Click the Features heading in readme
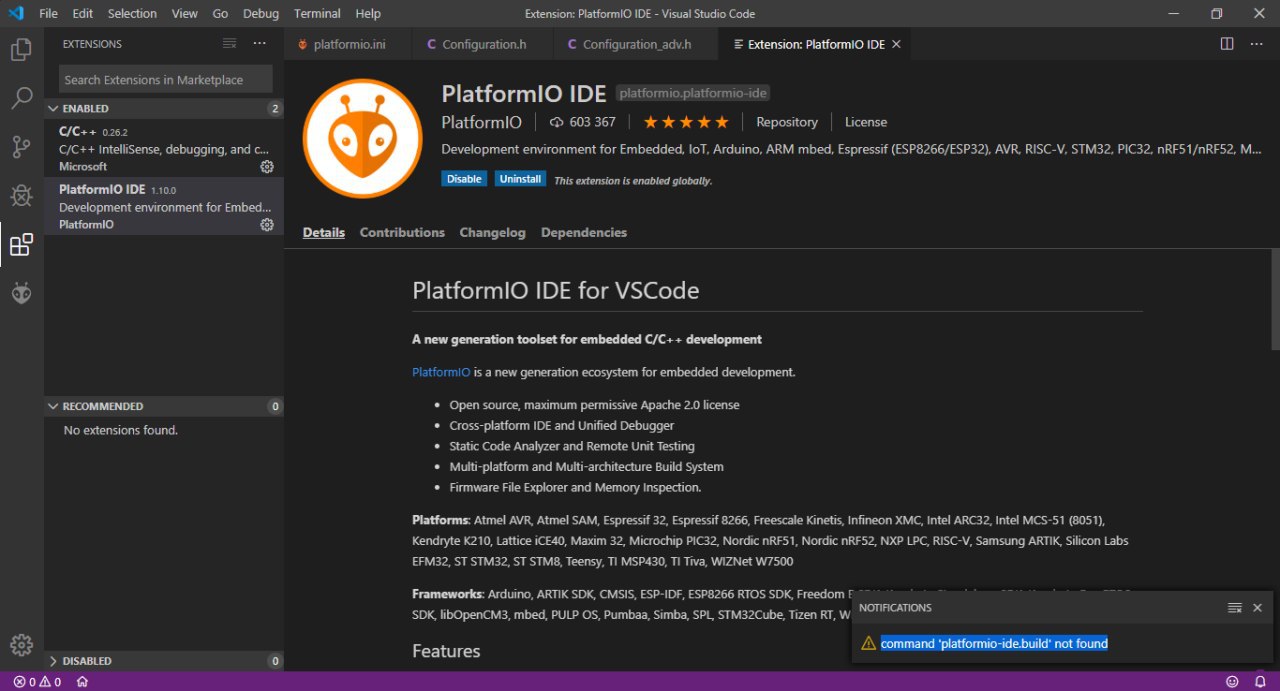This screenshot has height=691, width=1280. pos(446,651)
